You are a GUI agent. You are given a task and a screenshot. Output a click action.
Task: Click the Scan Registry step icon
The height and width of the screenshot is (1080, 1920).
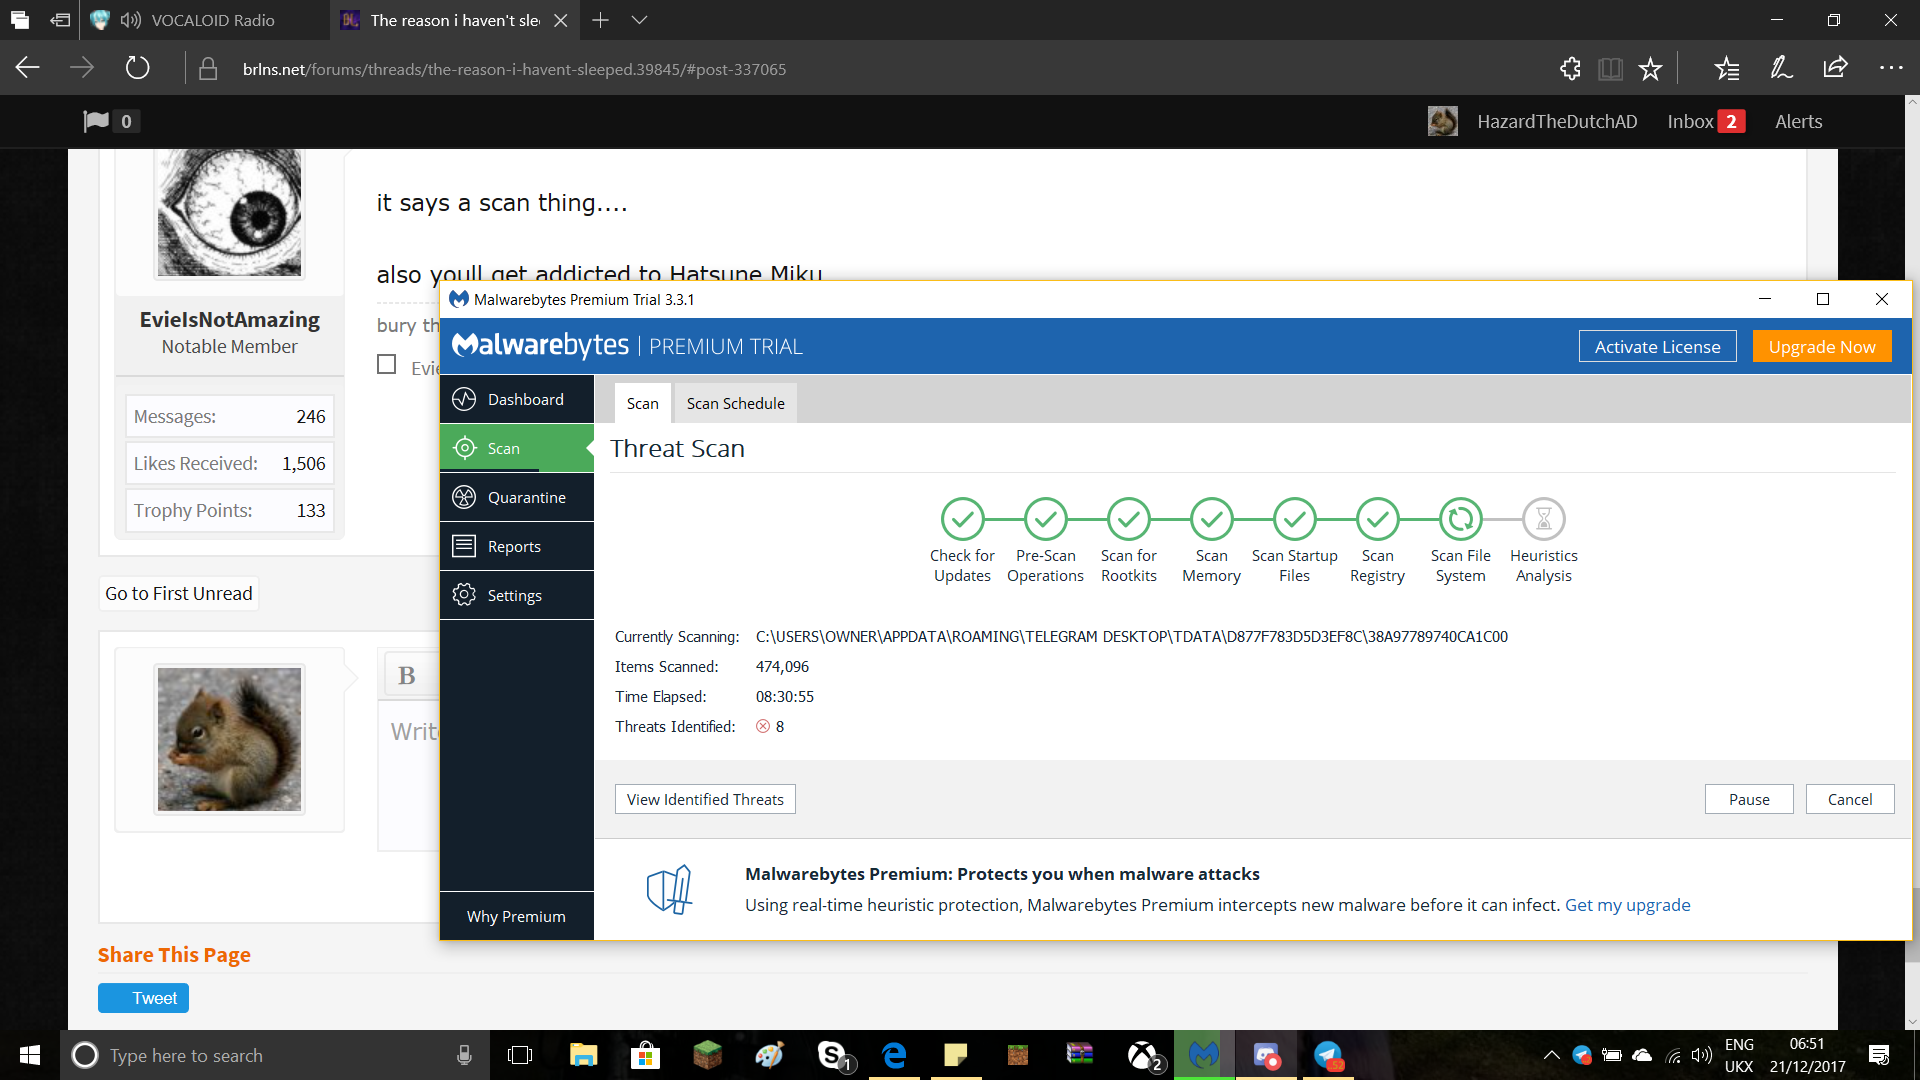[x=1377, y=519]
